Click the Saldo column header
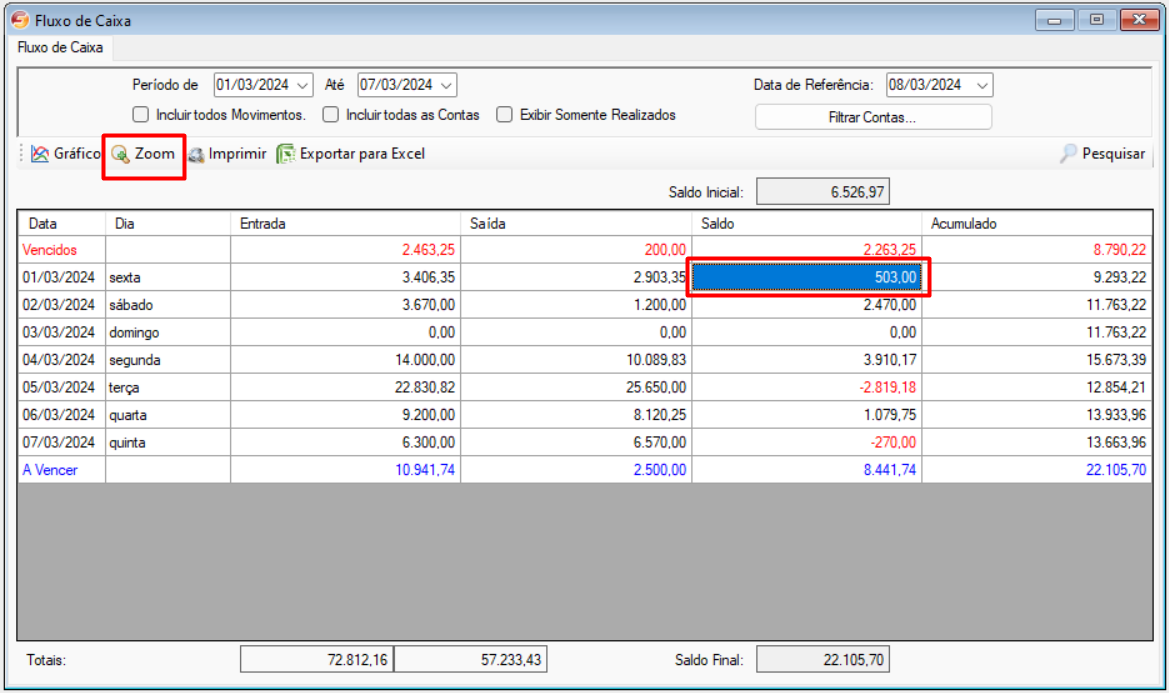The image size is (1169, 693). coord(807,224)
